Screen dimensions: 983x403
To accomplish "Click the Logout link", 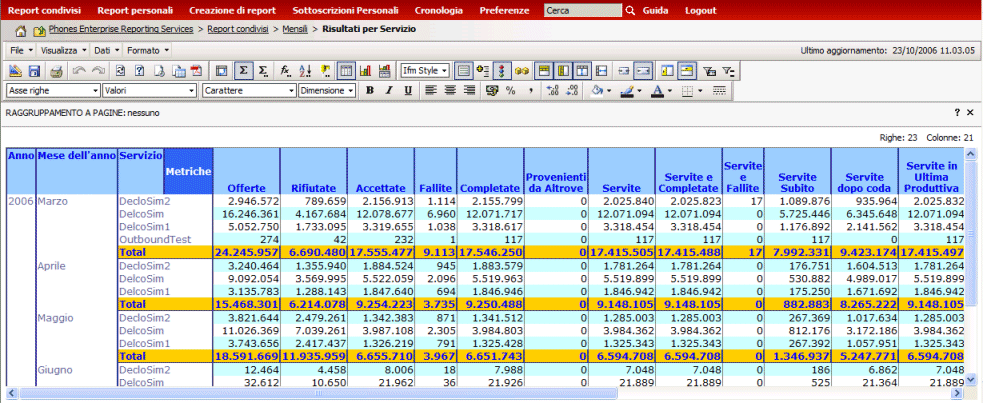I will pos(700,11).
